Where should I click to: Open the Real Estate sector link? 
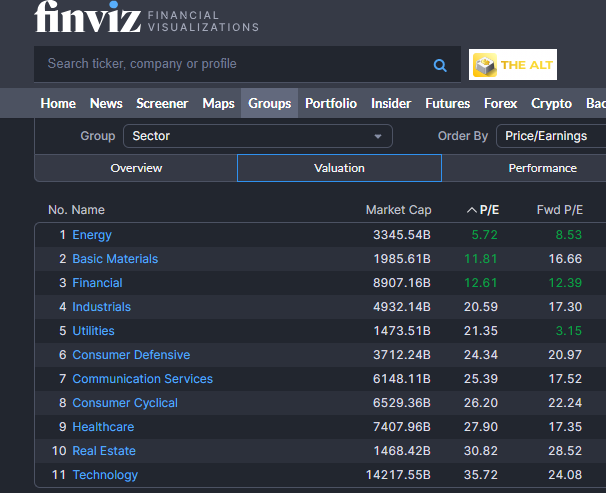coord(104,450)
